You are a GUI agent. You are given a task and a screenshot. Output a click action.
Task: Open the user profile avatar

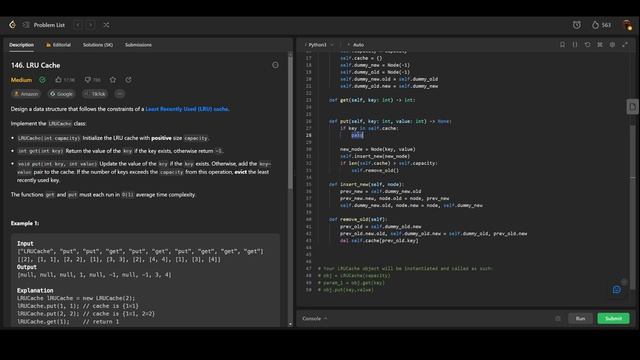point(627,25)
